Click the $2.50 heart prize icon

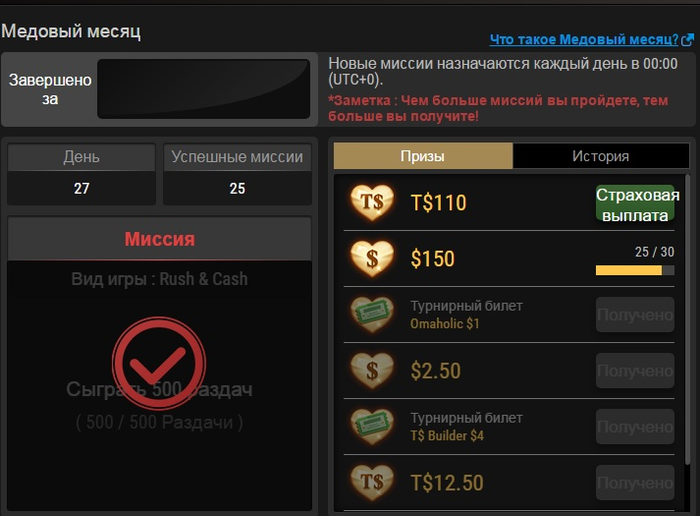[x=372, y=370]
